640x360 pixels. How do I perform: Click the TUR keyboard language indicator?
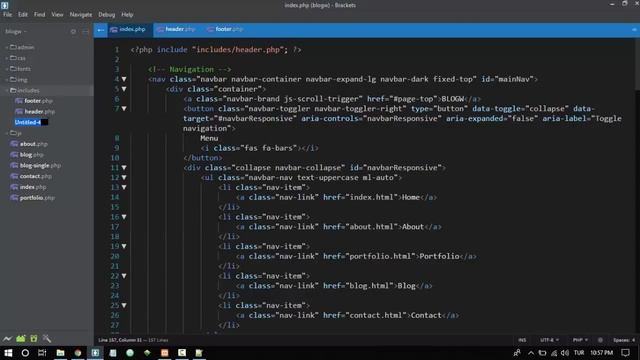pyautogui.click(x=579, y=353)
